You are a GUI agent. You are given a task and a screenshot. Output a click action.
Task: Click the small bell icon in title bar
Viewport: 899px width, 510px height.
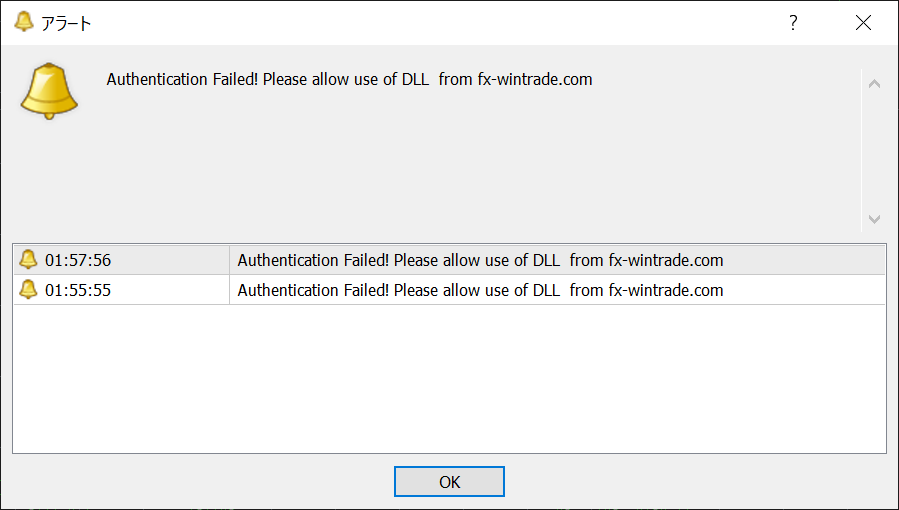point(24,22)
